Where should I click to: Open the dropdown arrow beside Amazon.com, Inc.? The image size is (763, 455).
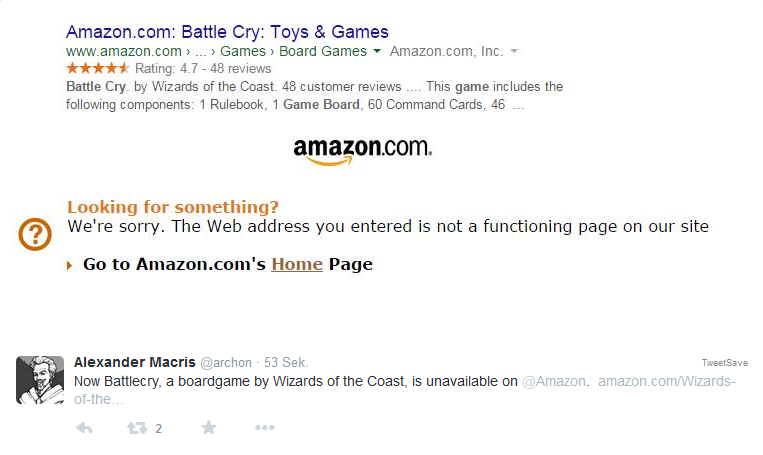point(514,51)
